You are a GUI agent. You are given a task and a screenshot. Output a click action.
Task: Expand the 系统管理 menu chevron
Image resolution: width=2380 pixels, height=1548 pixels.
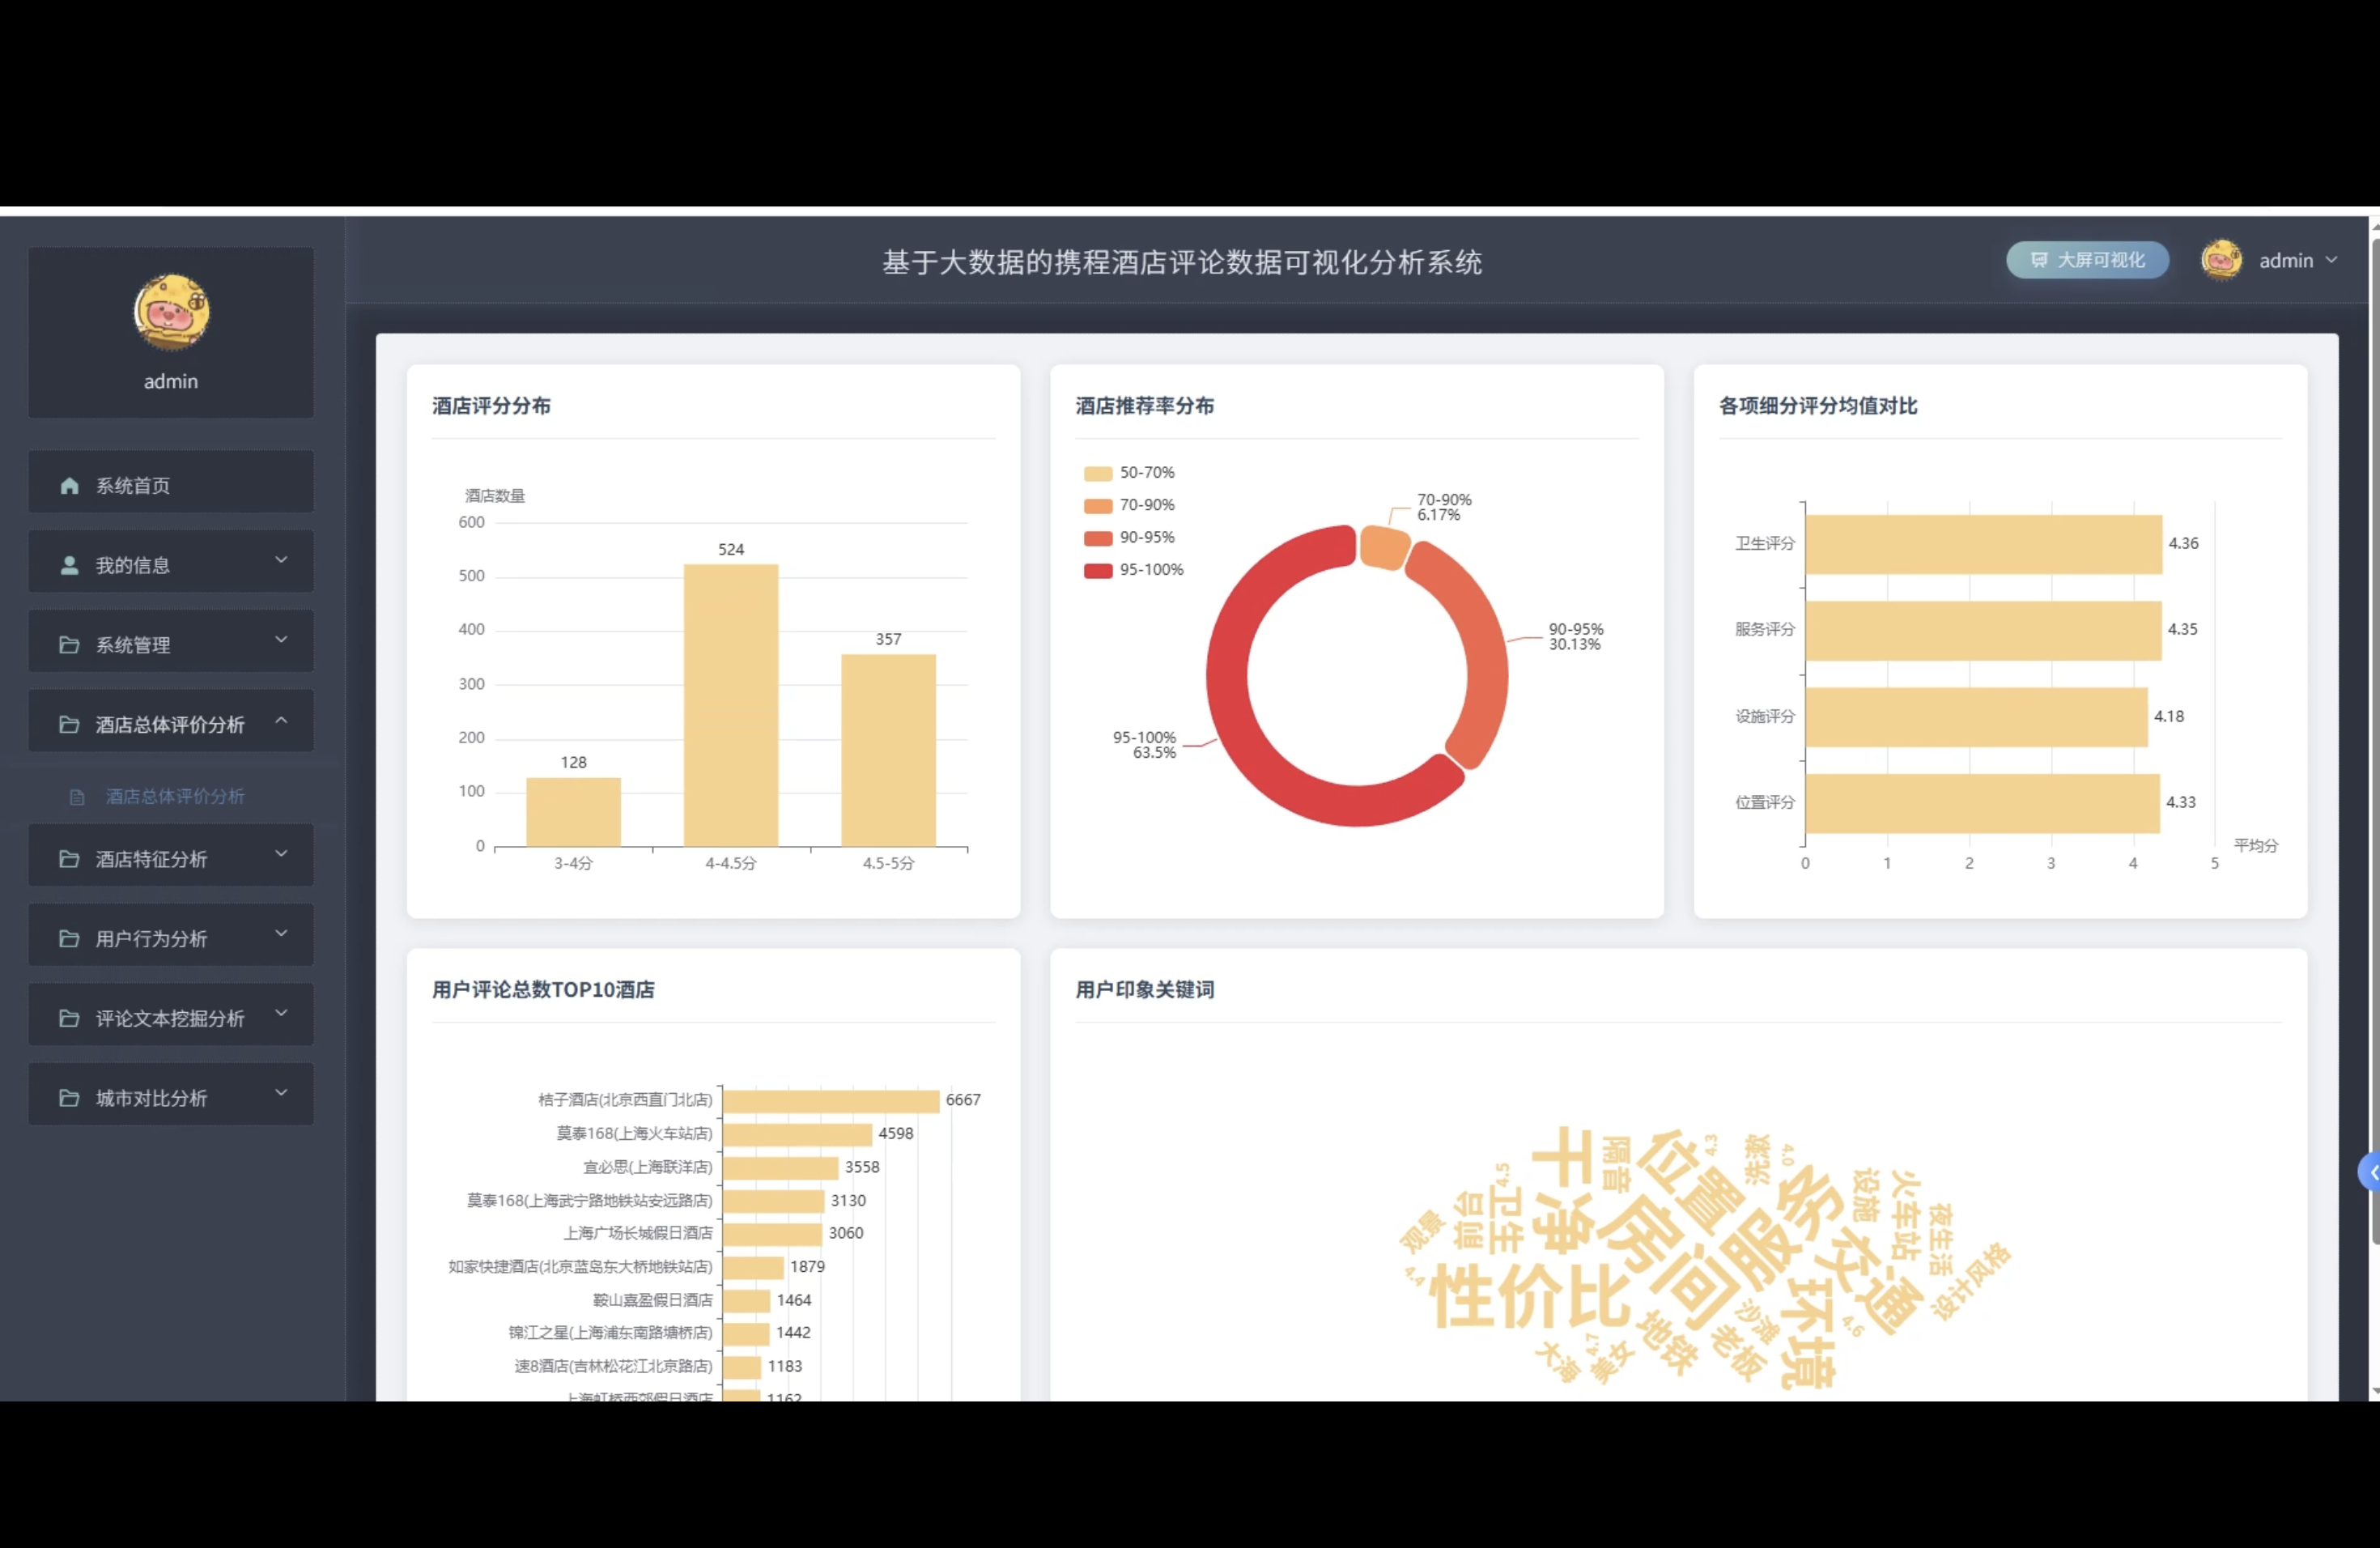coord(281,640)
